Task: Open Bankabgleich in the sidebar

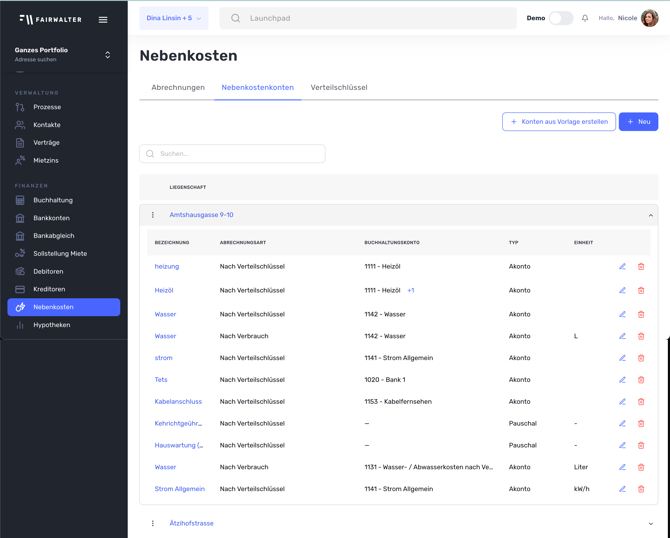Action: 53,236
